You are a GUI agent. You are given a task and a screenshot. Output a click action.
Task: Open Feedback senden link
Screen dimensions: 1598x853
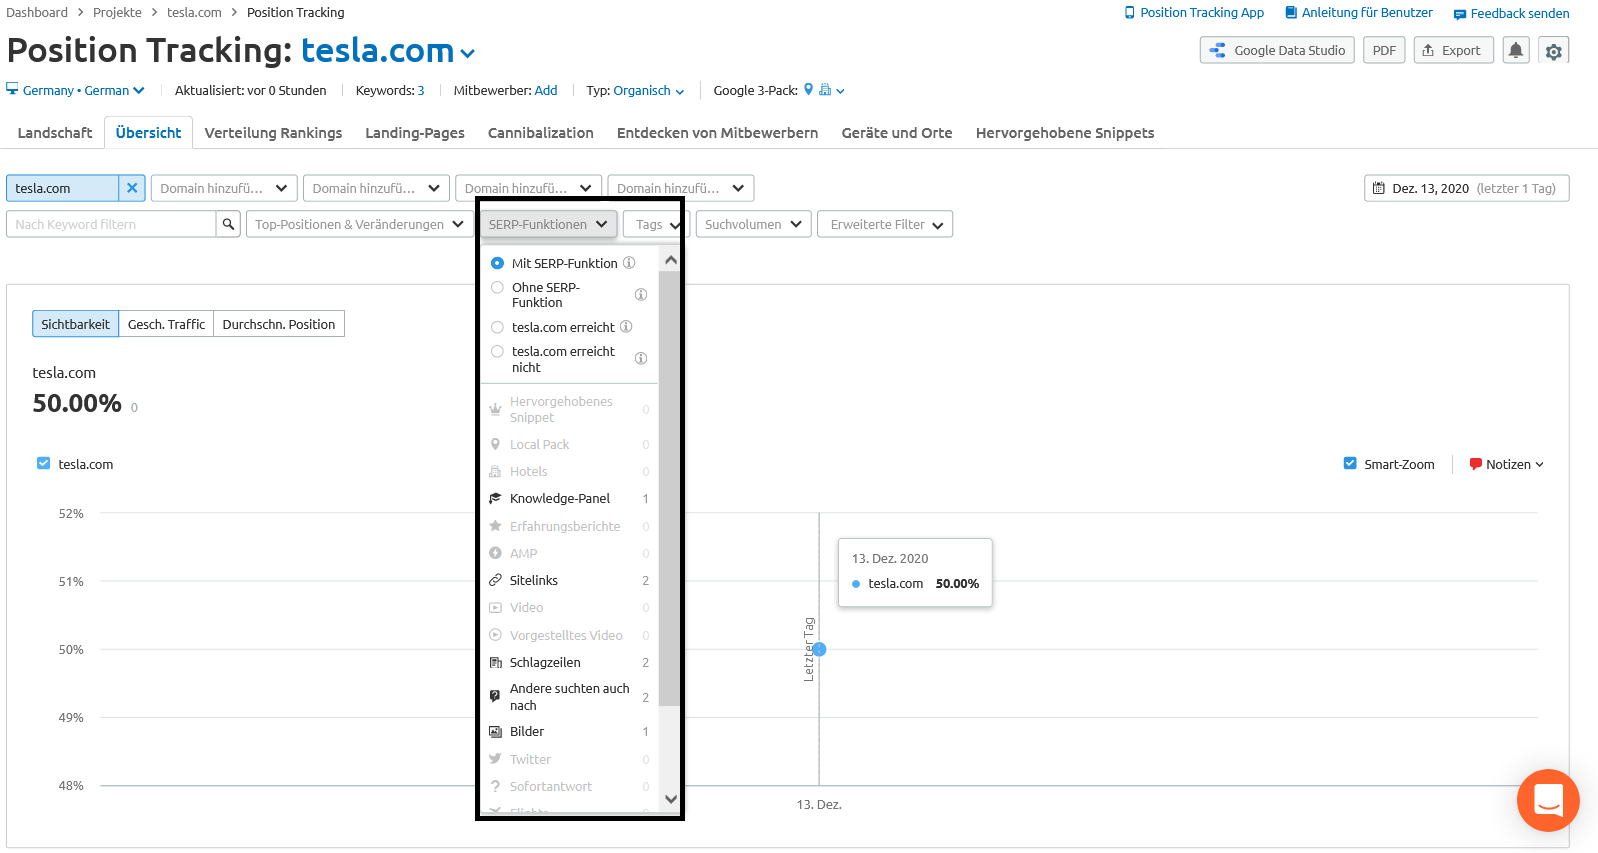(x=1512, y=13)
